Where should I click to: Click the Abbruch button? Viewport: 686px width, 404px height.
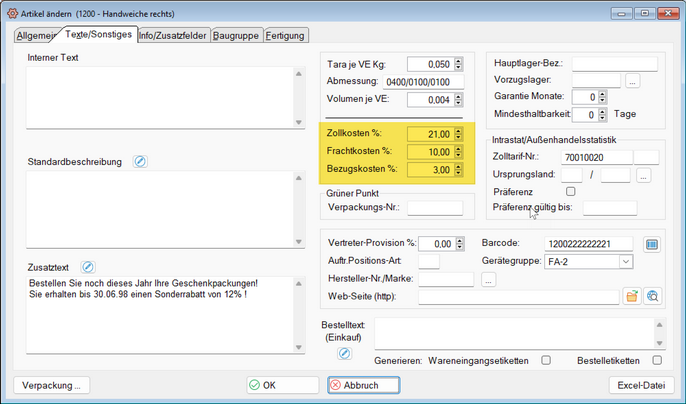362,385
